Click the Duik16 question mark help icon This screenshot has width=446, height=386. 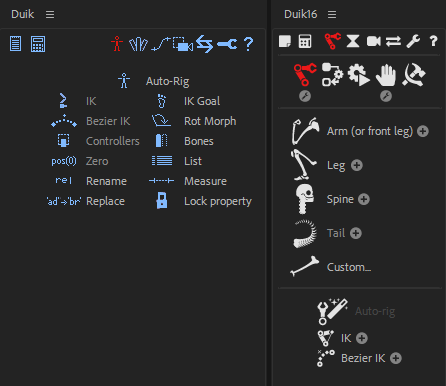tap(433, 41)
